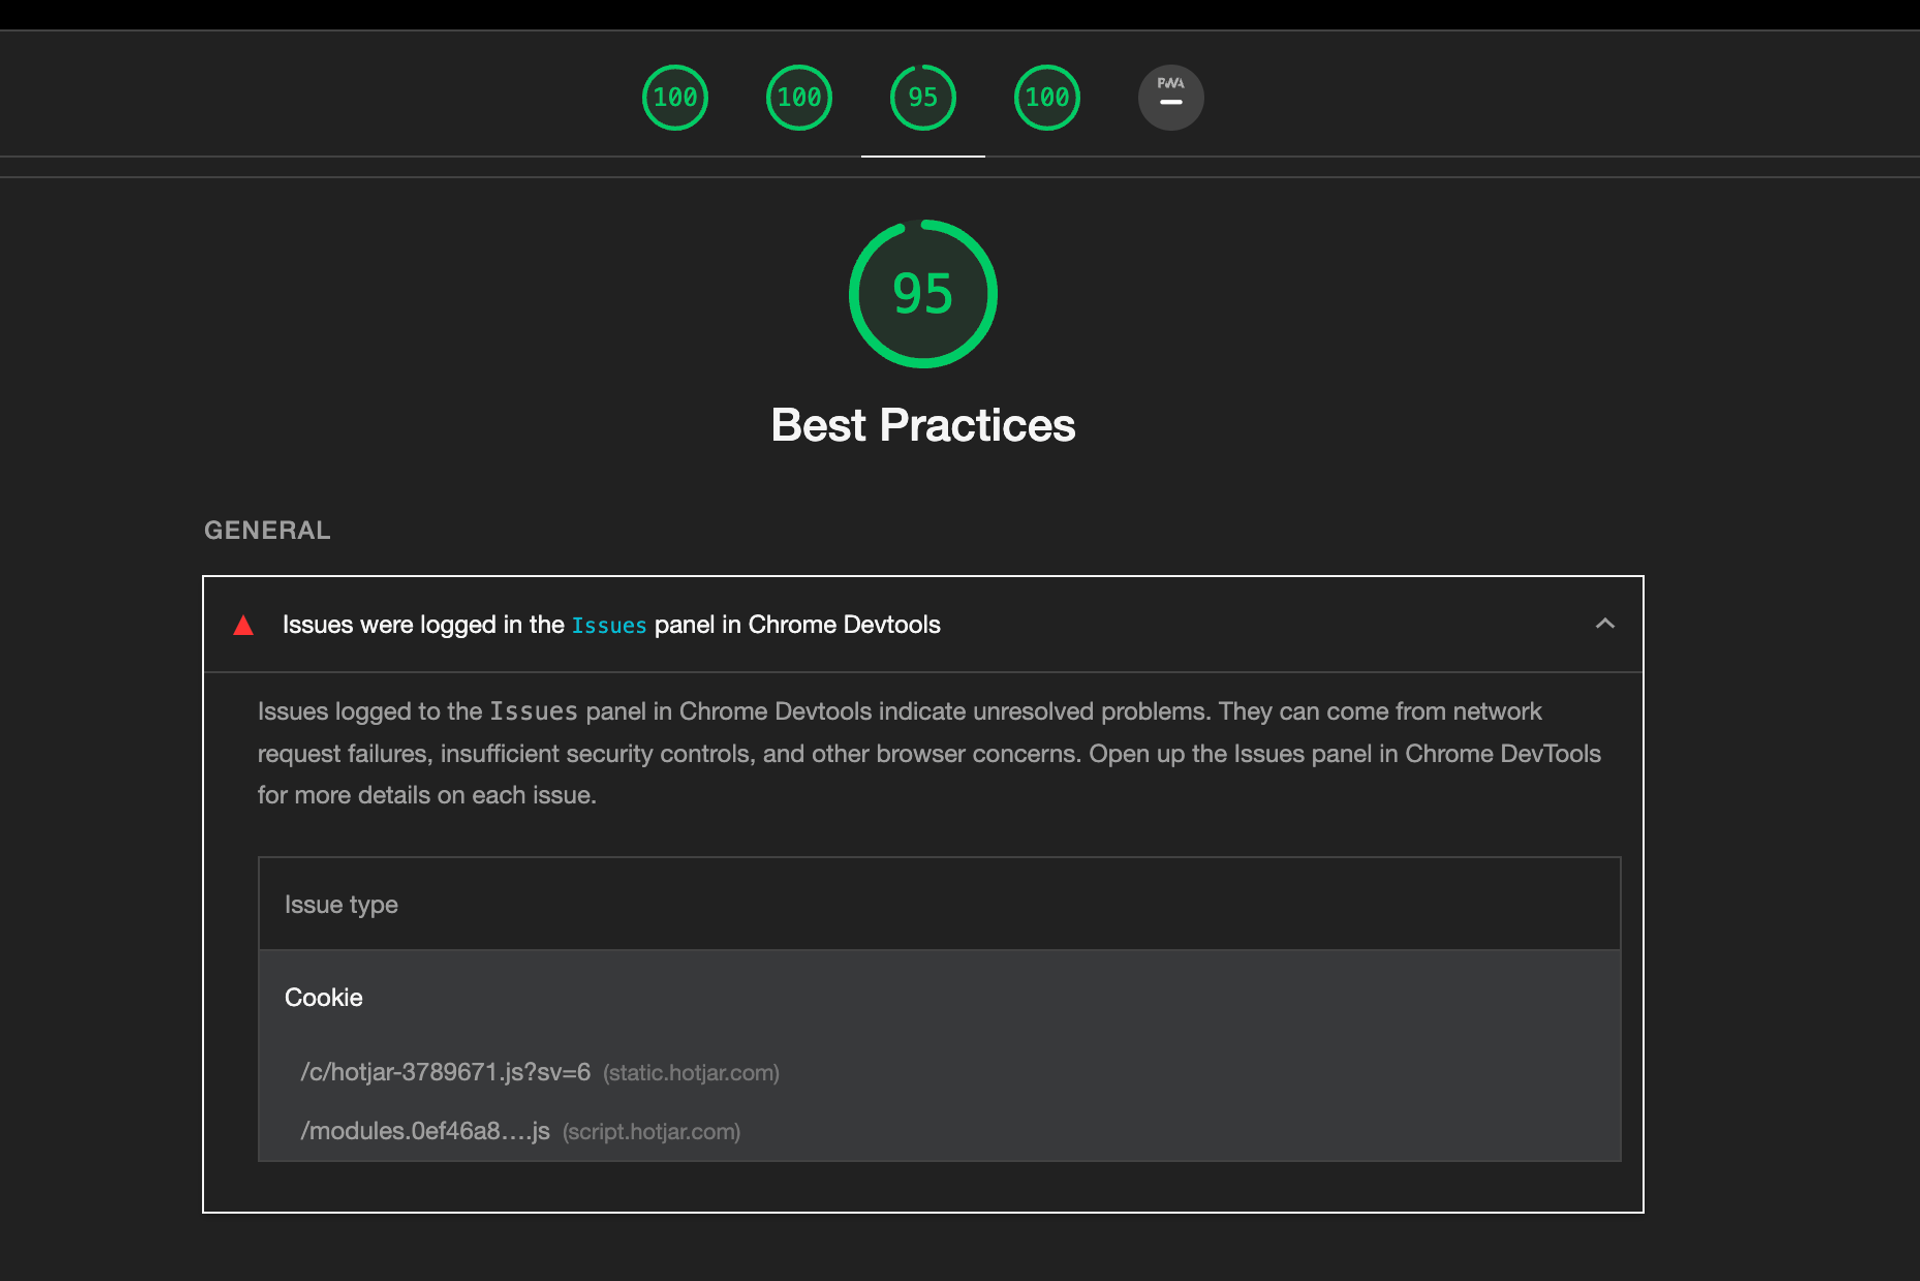Click the modules.0ef46a8 js script URL

pyautogui.click(x=425, y=1131)
